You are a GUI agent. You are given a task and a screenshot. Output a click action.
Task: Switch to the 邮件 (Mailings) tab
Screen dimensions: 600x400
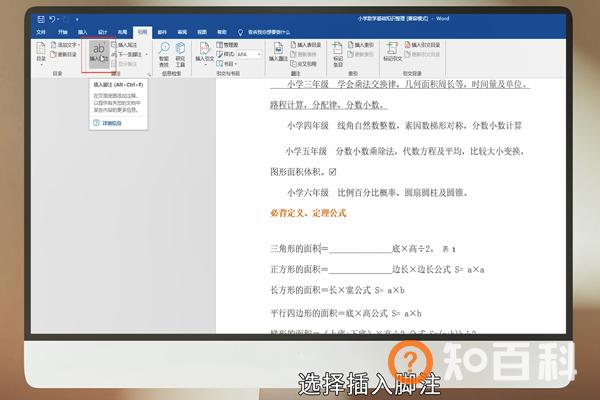point(162,32)
